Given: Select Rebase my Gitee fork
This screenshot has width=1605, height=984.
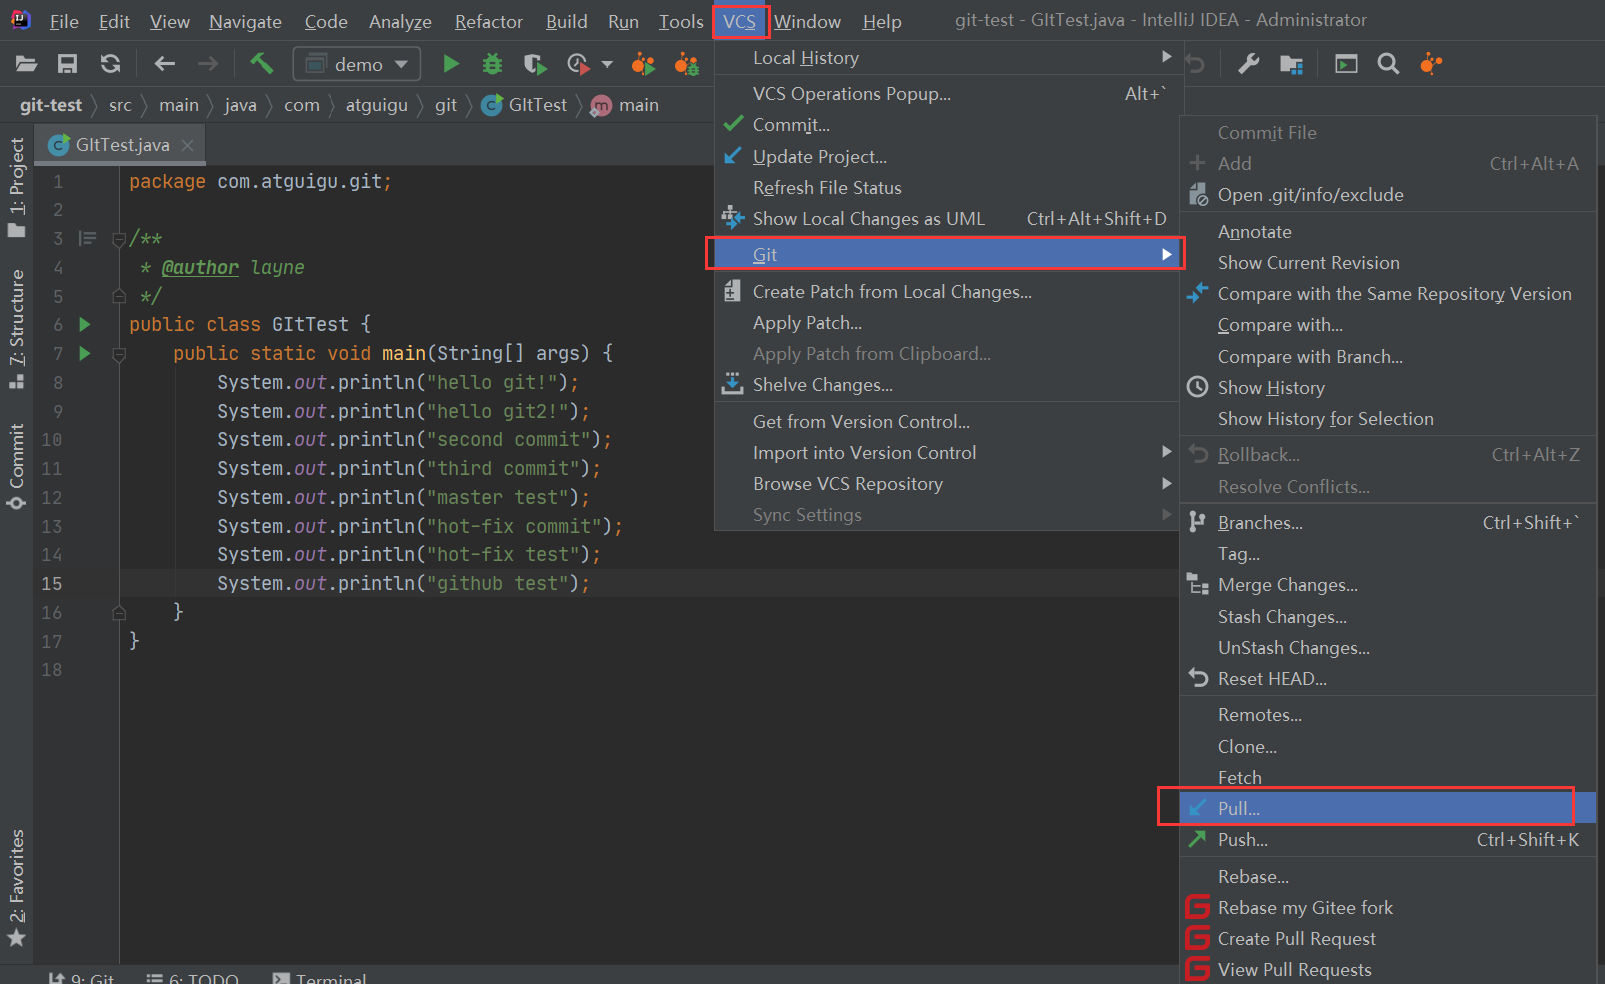Looking at the screenshot, I should (1388, 908).
